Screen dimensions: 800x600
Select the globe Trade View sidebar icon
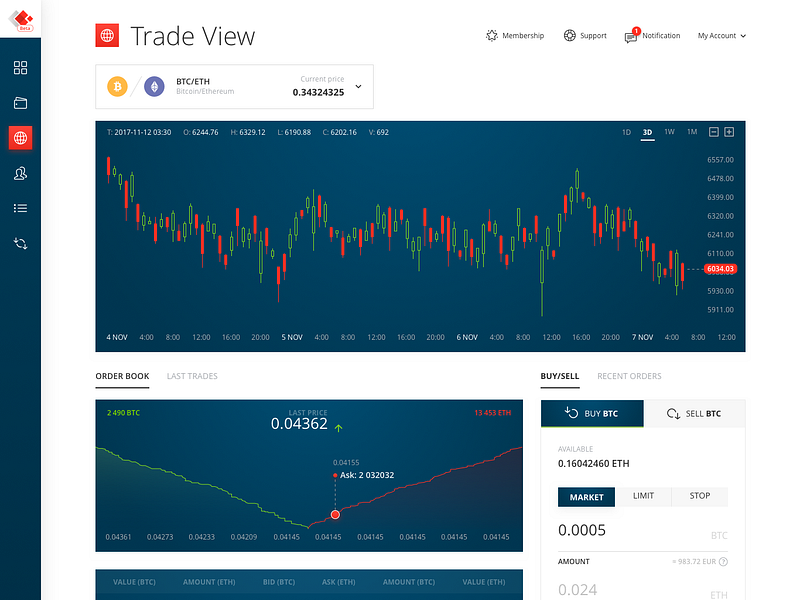(x=22, y=137)
